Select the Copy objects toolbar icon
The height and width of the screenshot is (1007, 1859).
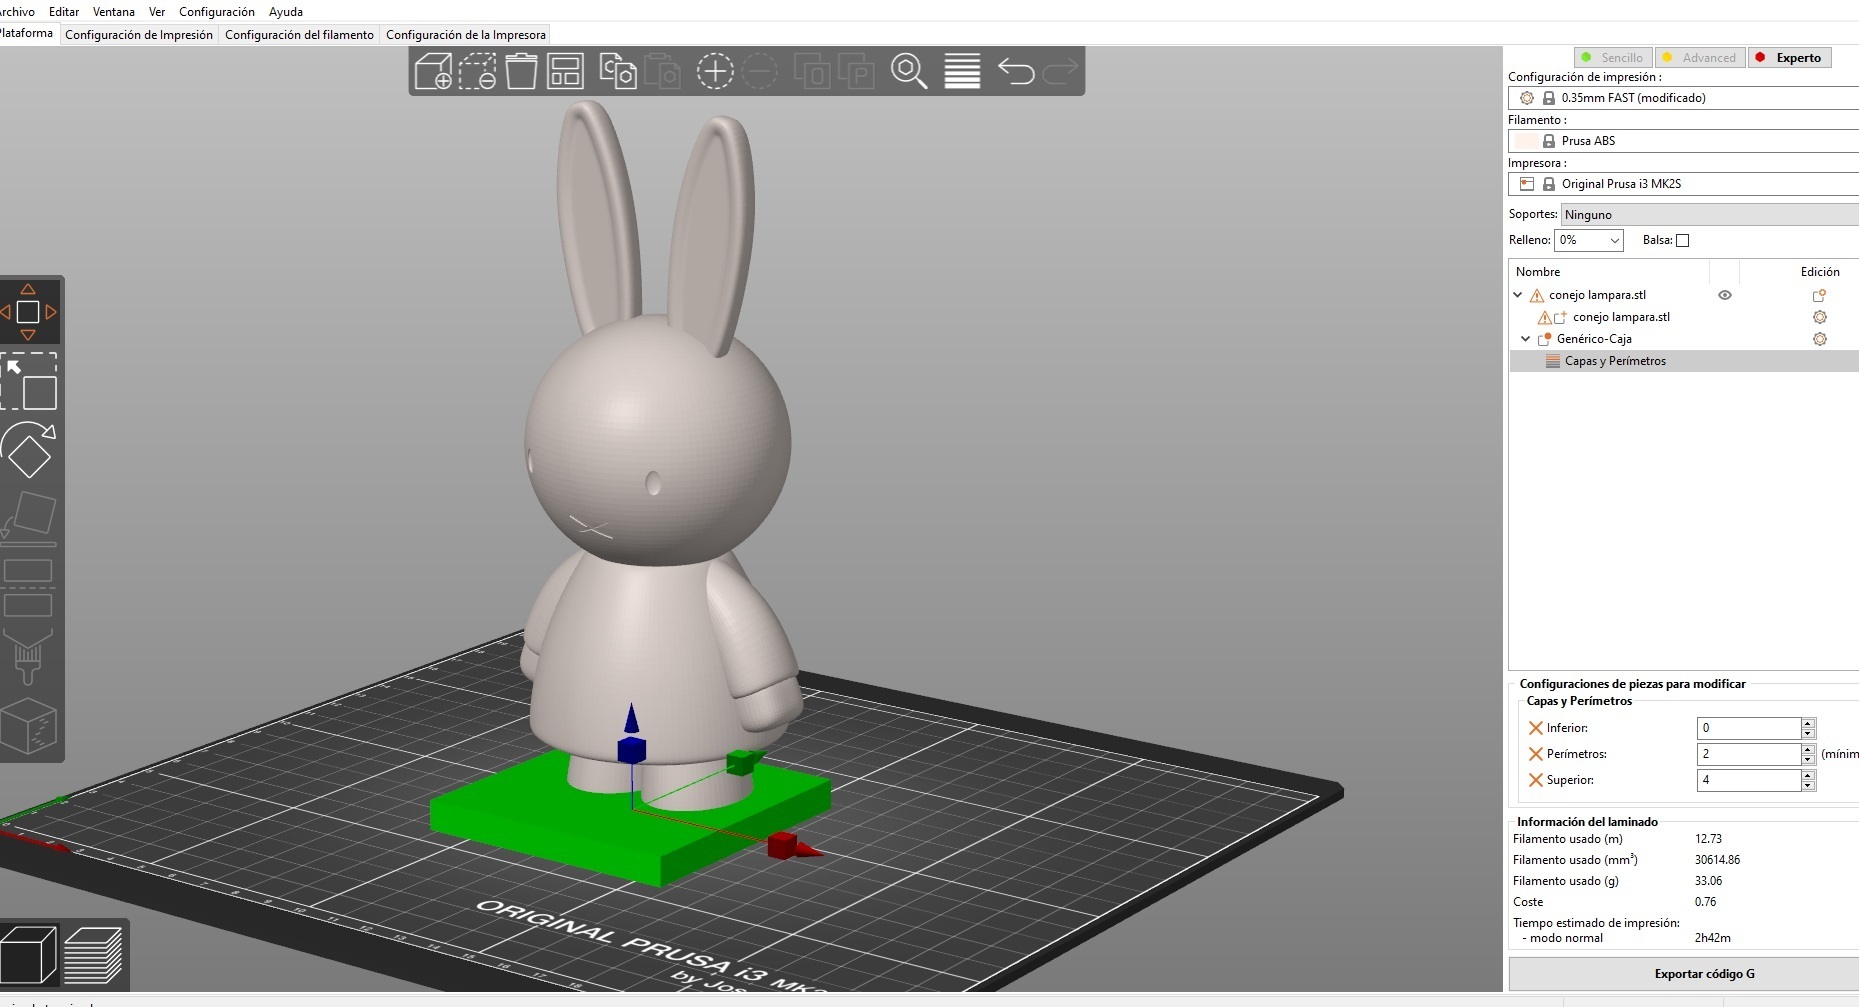click(x=617, y=71)
